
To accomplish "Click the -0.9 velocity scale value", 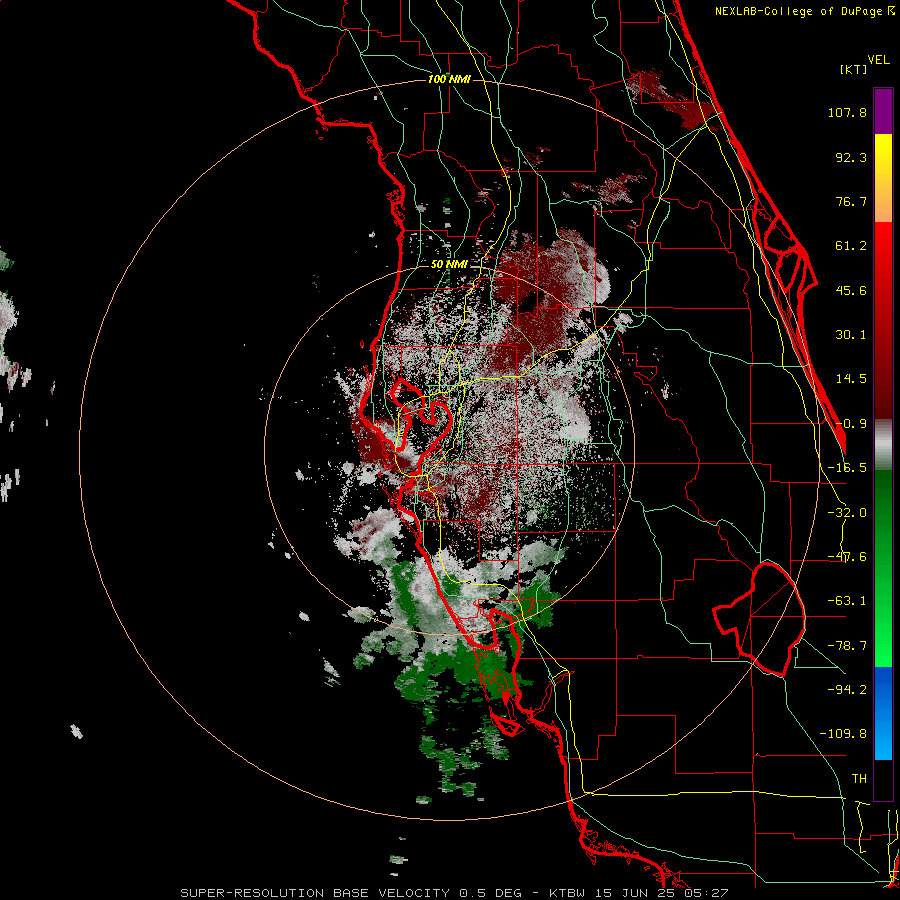I will 851,424.
